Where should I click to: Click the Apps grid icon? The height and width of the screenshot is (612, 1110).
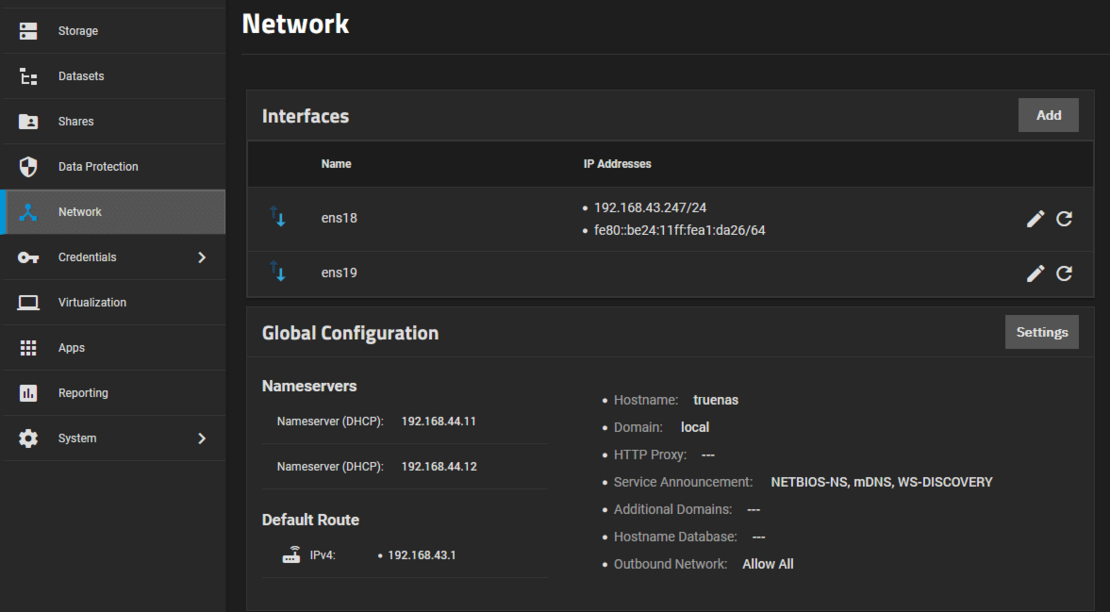(28, 348)
